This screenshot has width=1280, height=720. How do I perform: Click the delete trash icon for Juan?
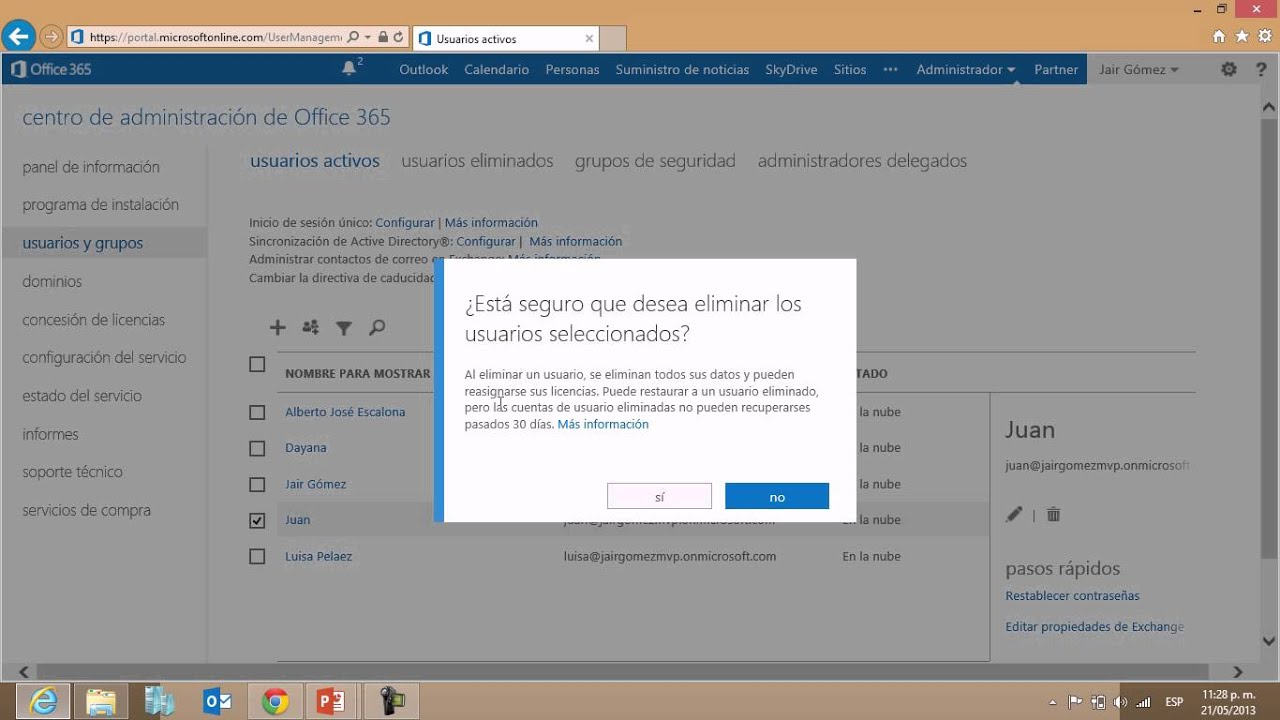tap(1053, 514)
